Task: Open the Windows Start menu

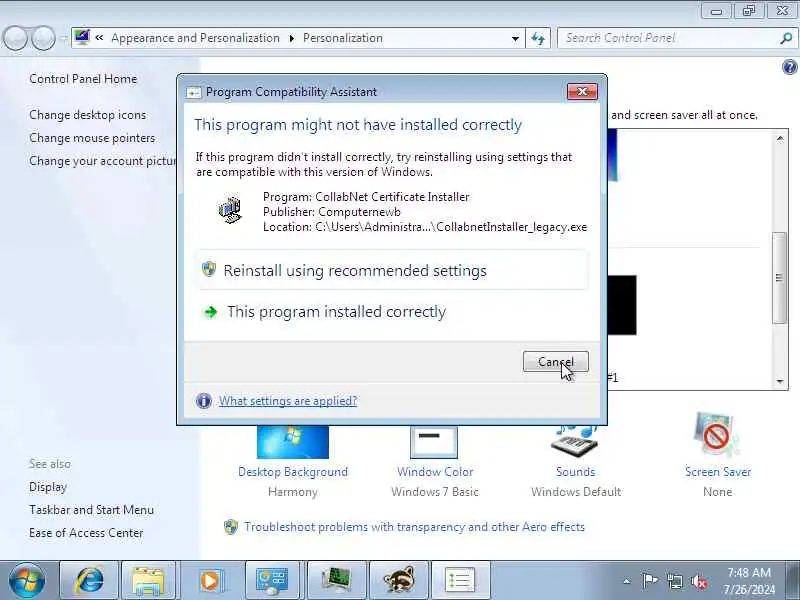Action: 27,580
